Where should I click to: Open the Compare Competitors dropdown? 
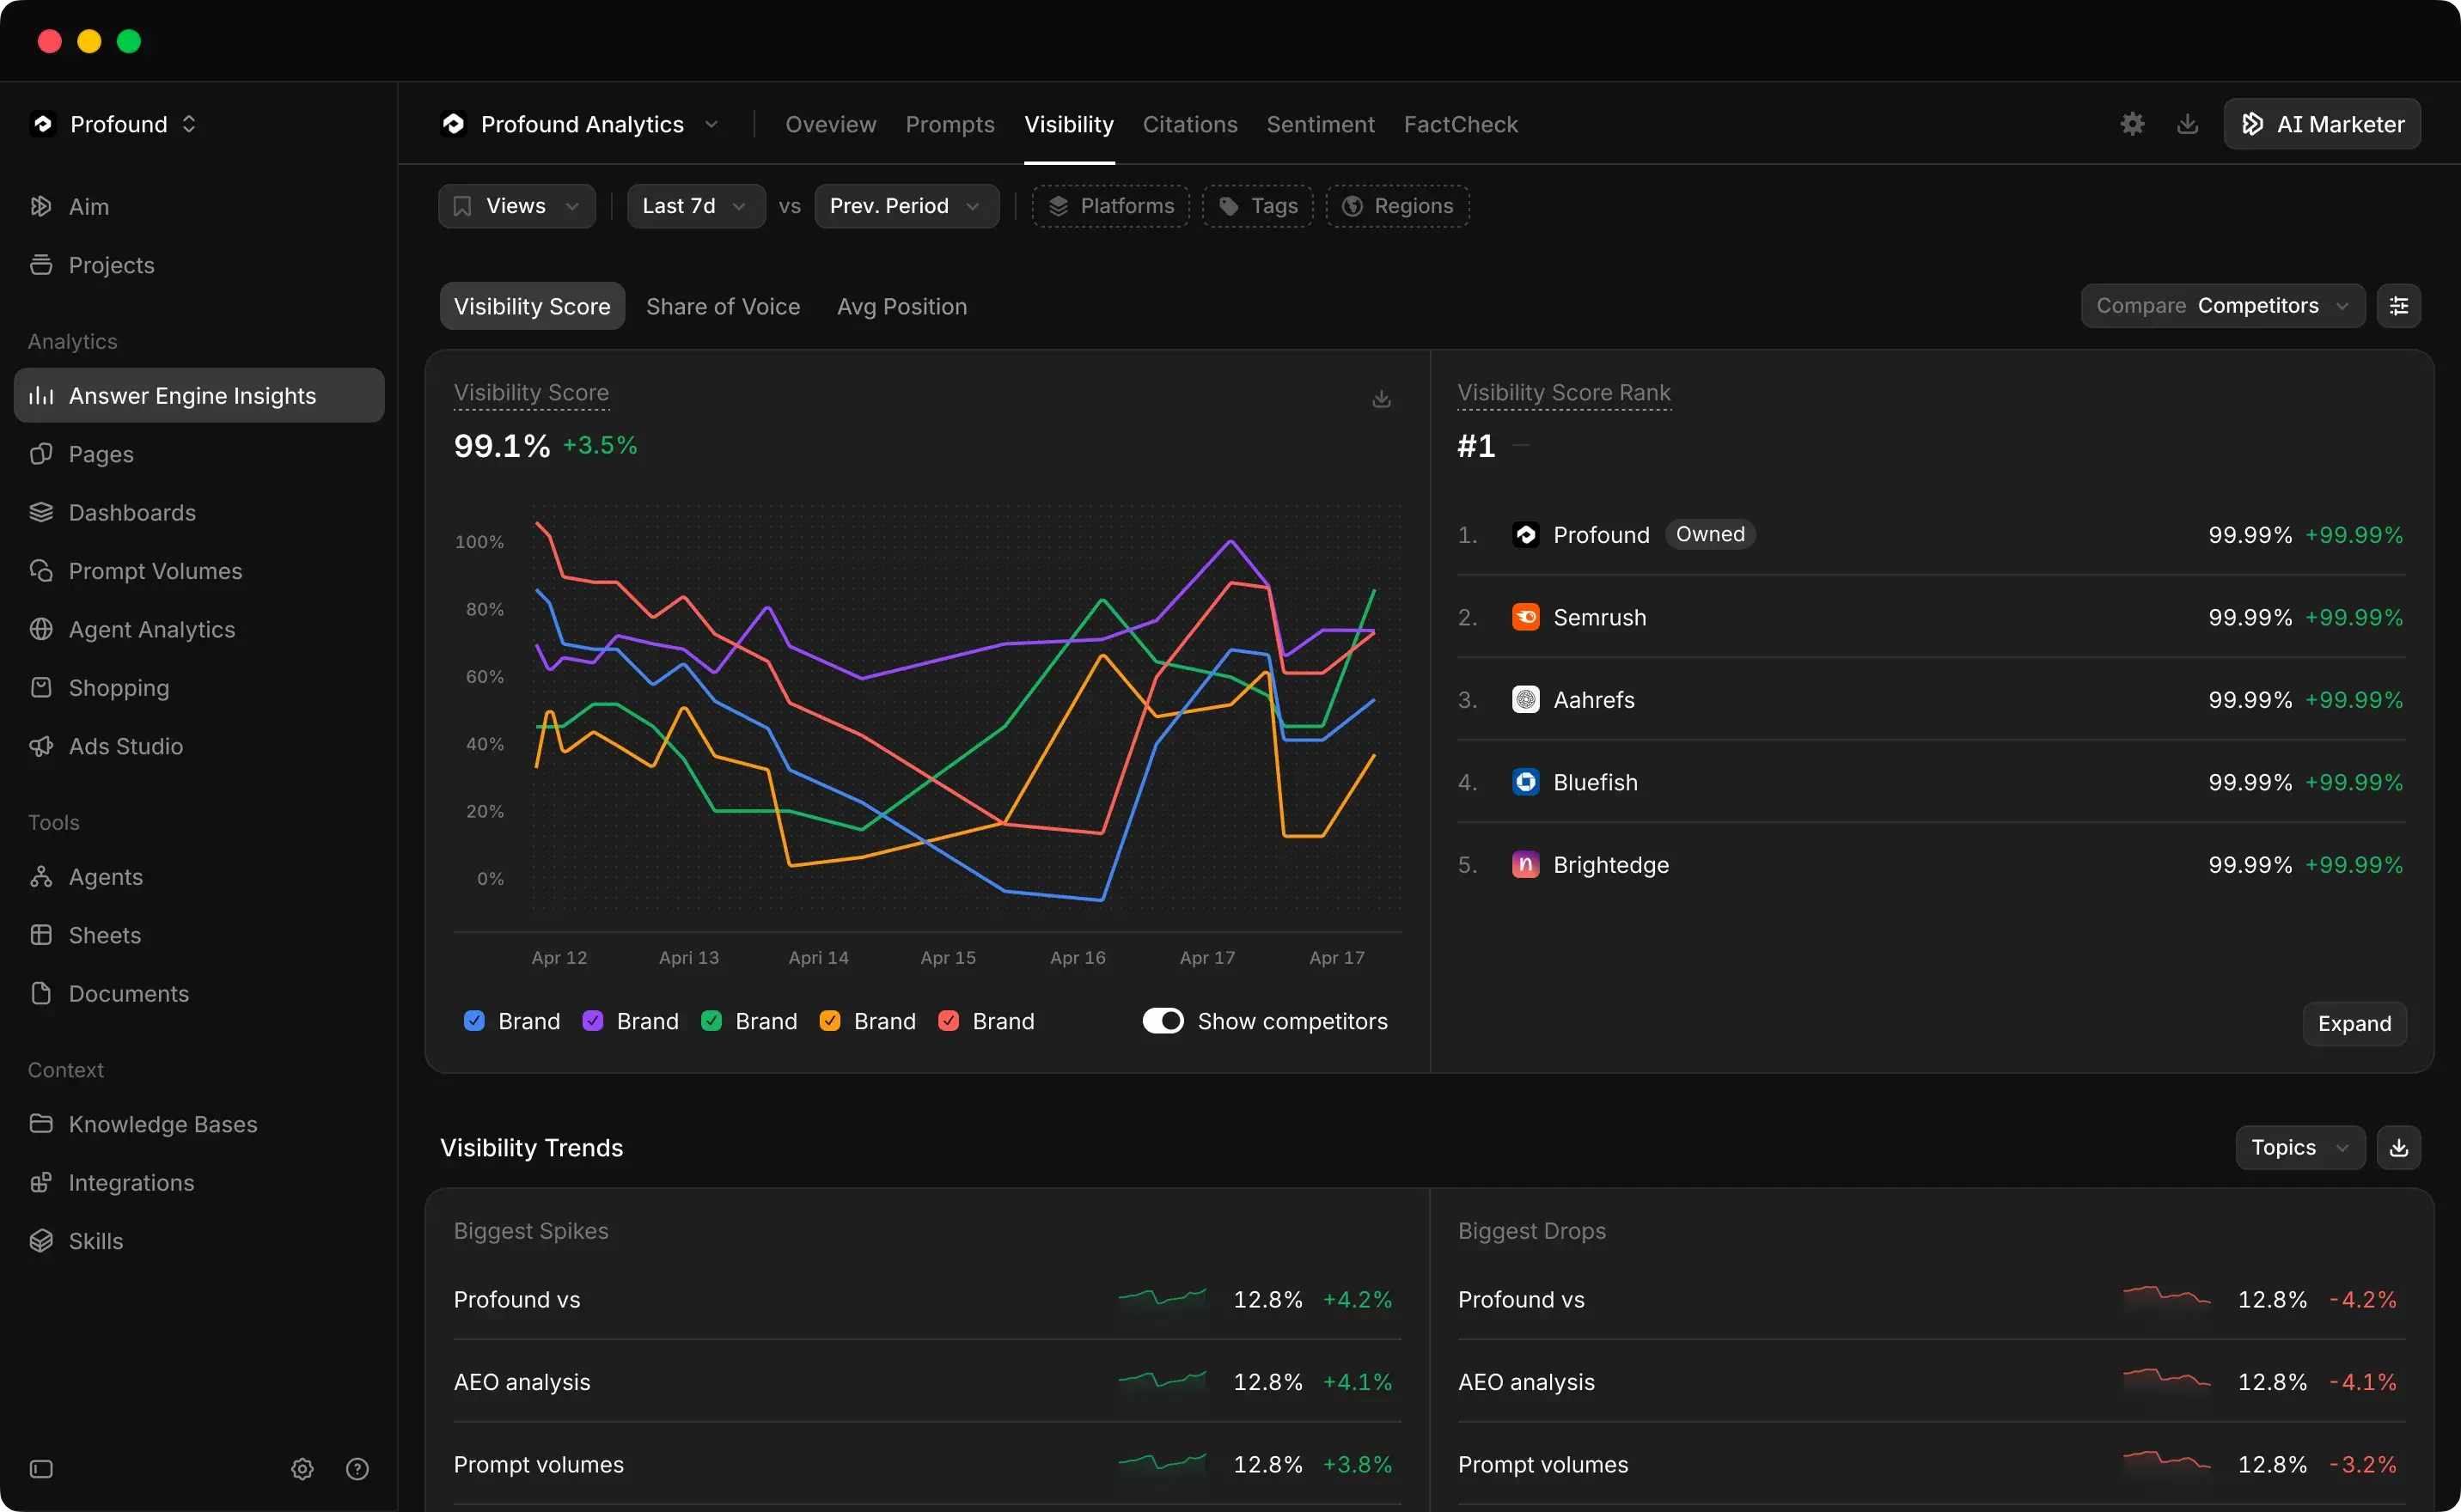[2223, 306]
